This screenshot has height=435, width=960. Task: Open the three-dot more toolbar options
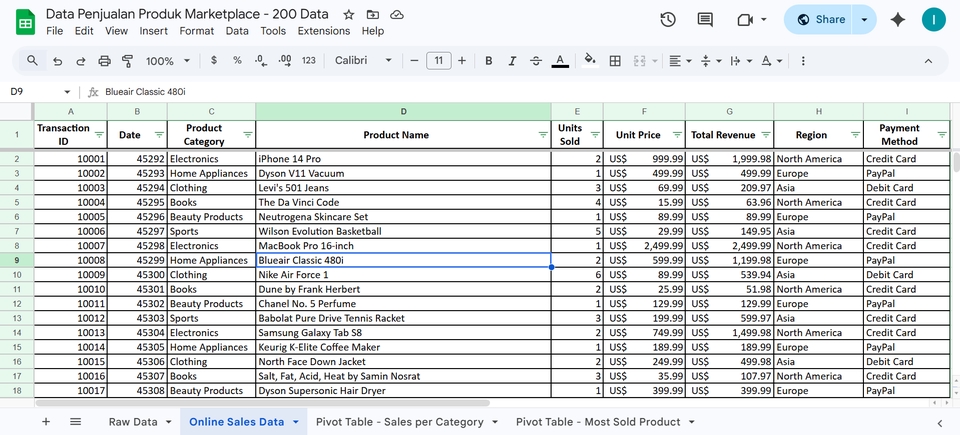[803, 61]
